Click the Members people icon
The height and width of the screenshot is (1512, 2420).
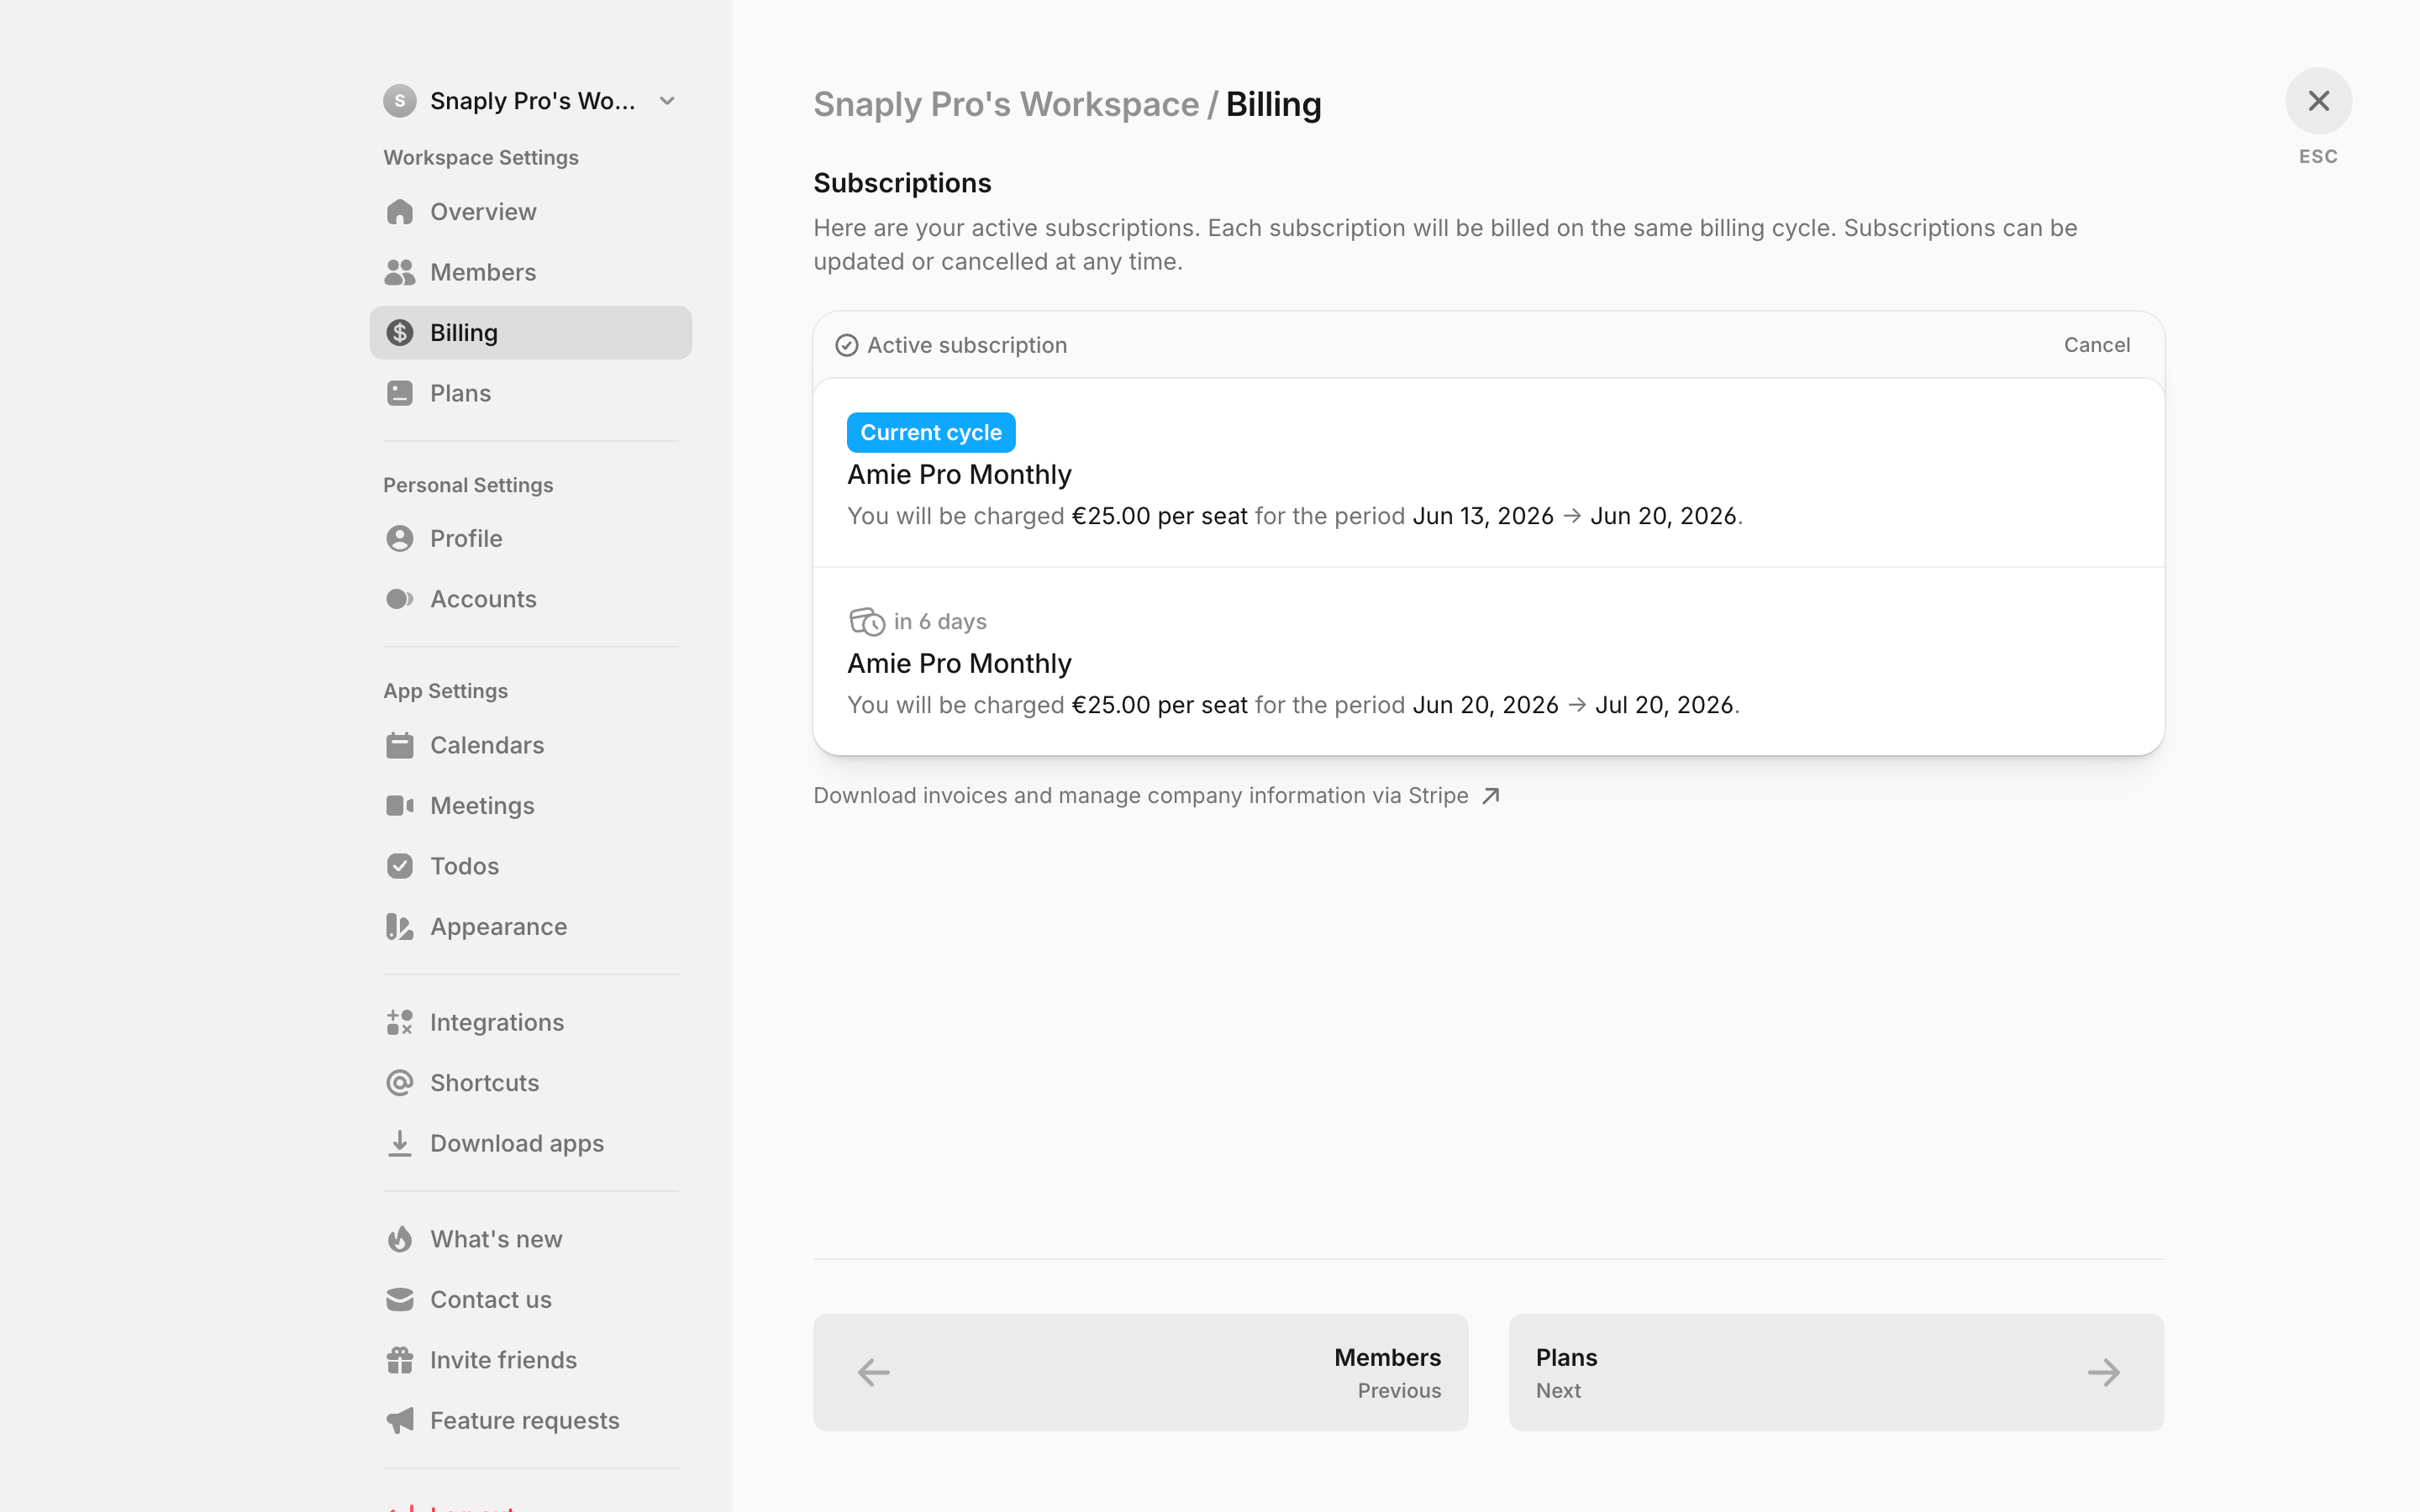(x=399, y=272)
